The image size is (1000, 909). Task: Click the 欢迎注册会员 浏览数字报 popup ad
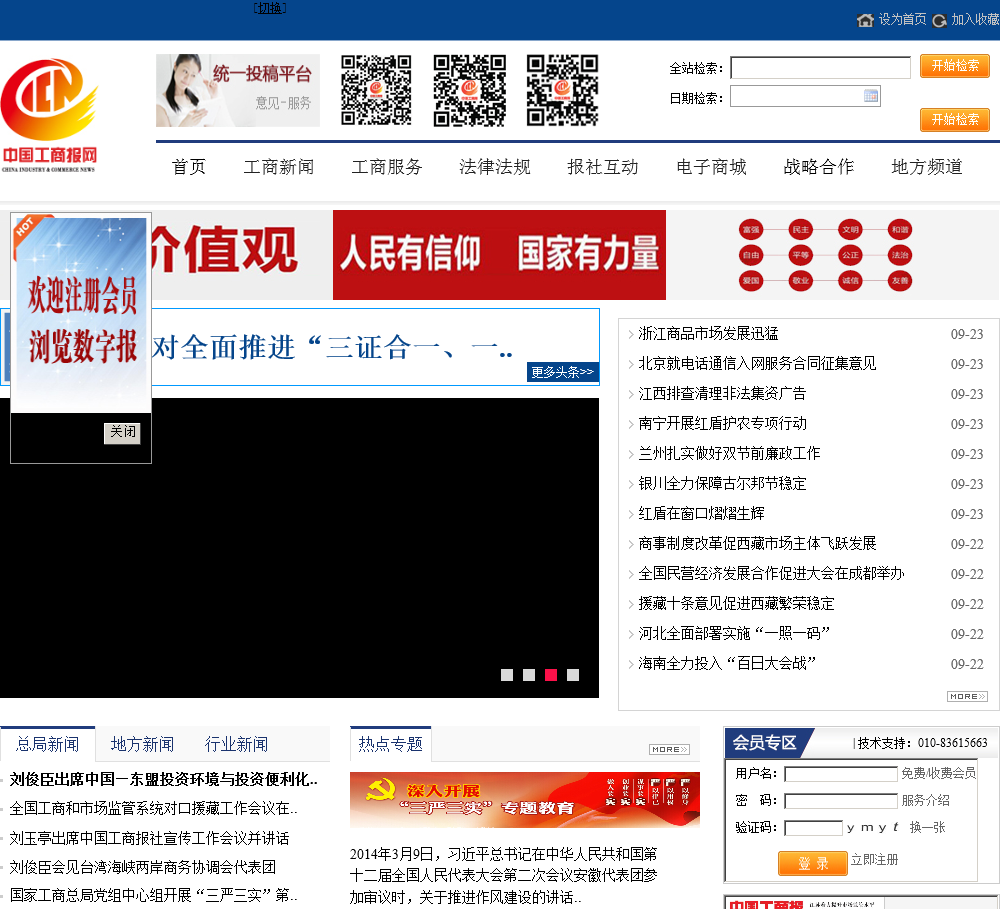pyautogui.click(x=81, y=314)
